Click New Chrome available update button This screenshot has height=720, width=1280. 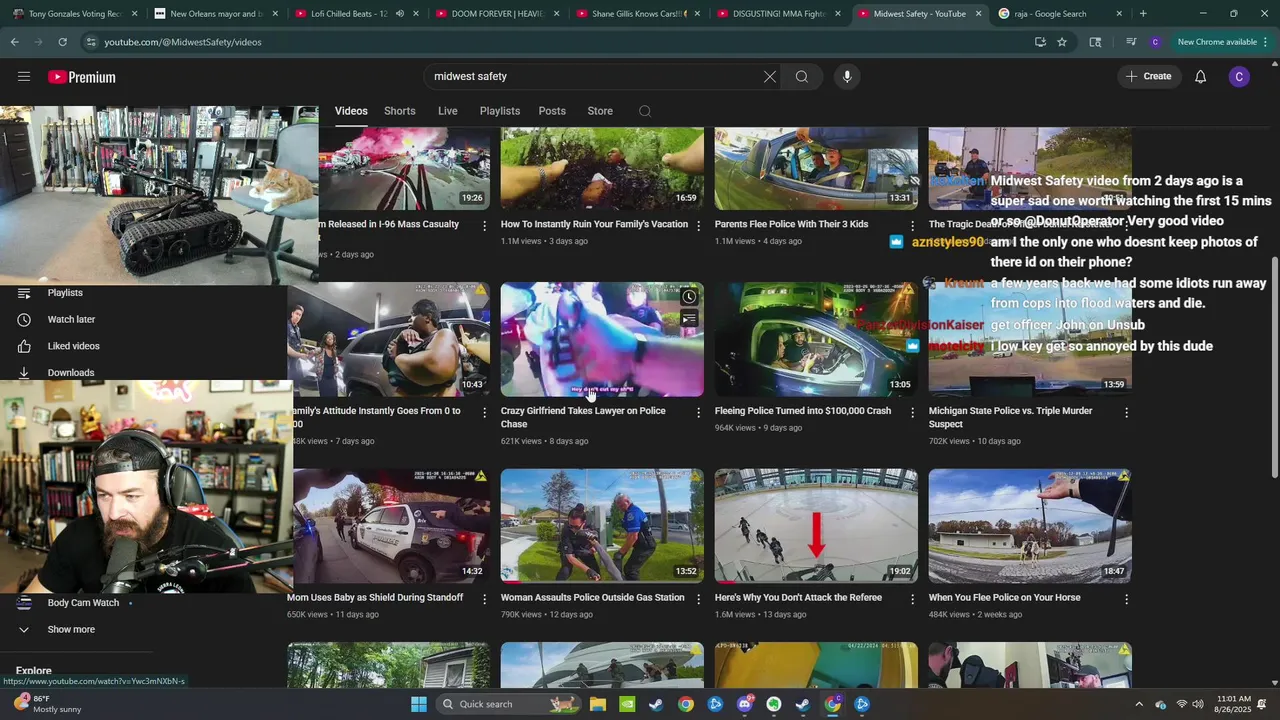[x=1216, y=42]
